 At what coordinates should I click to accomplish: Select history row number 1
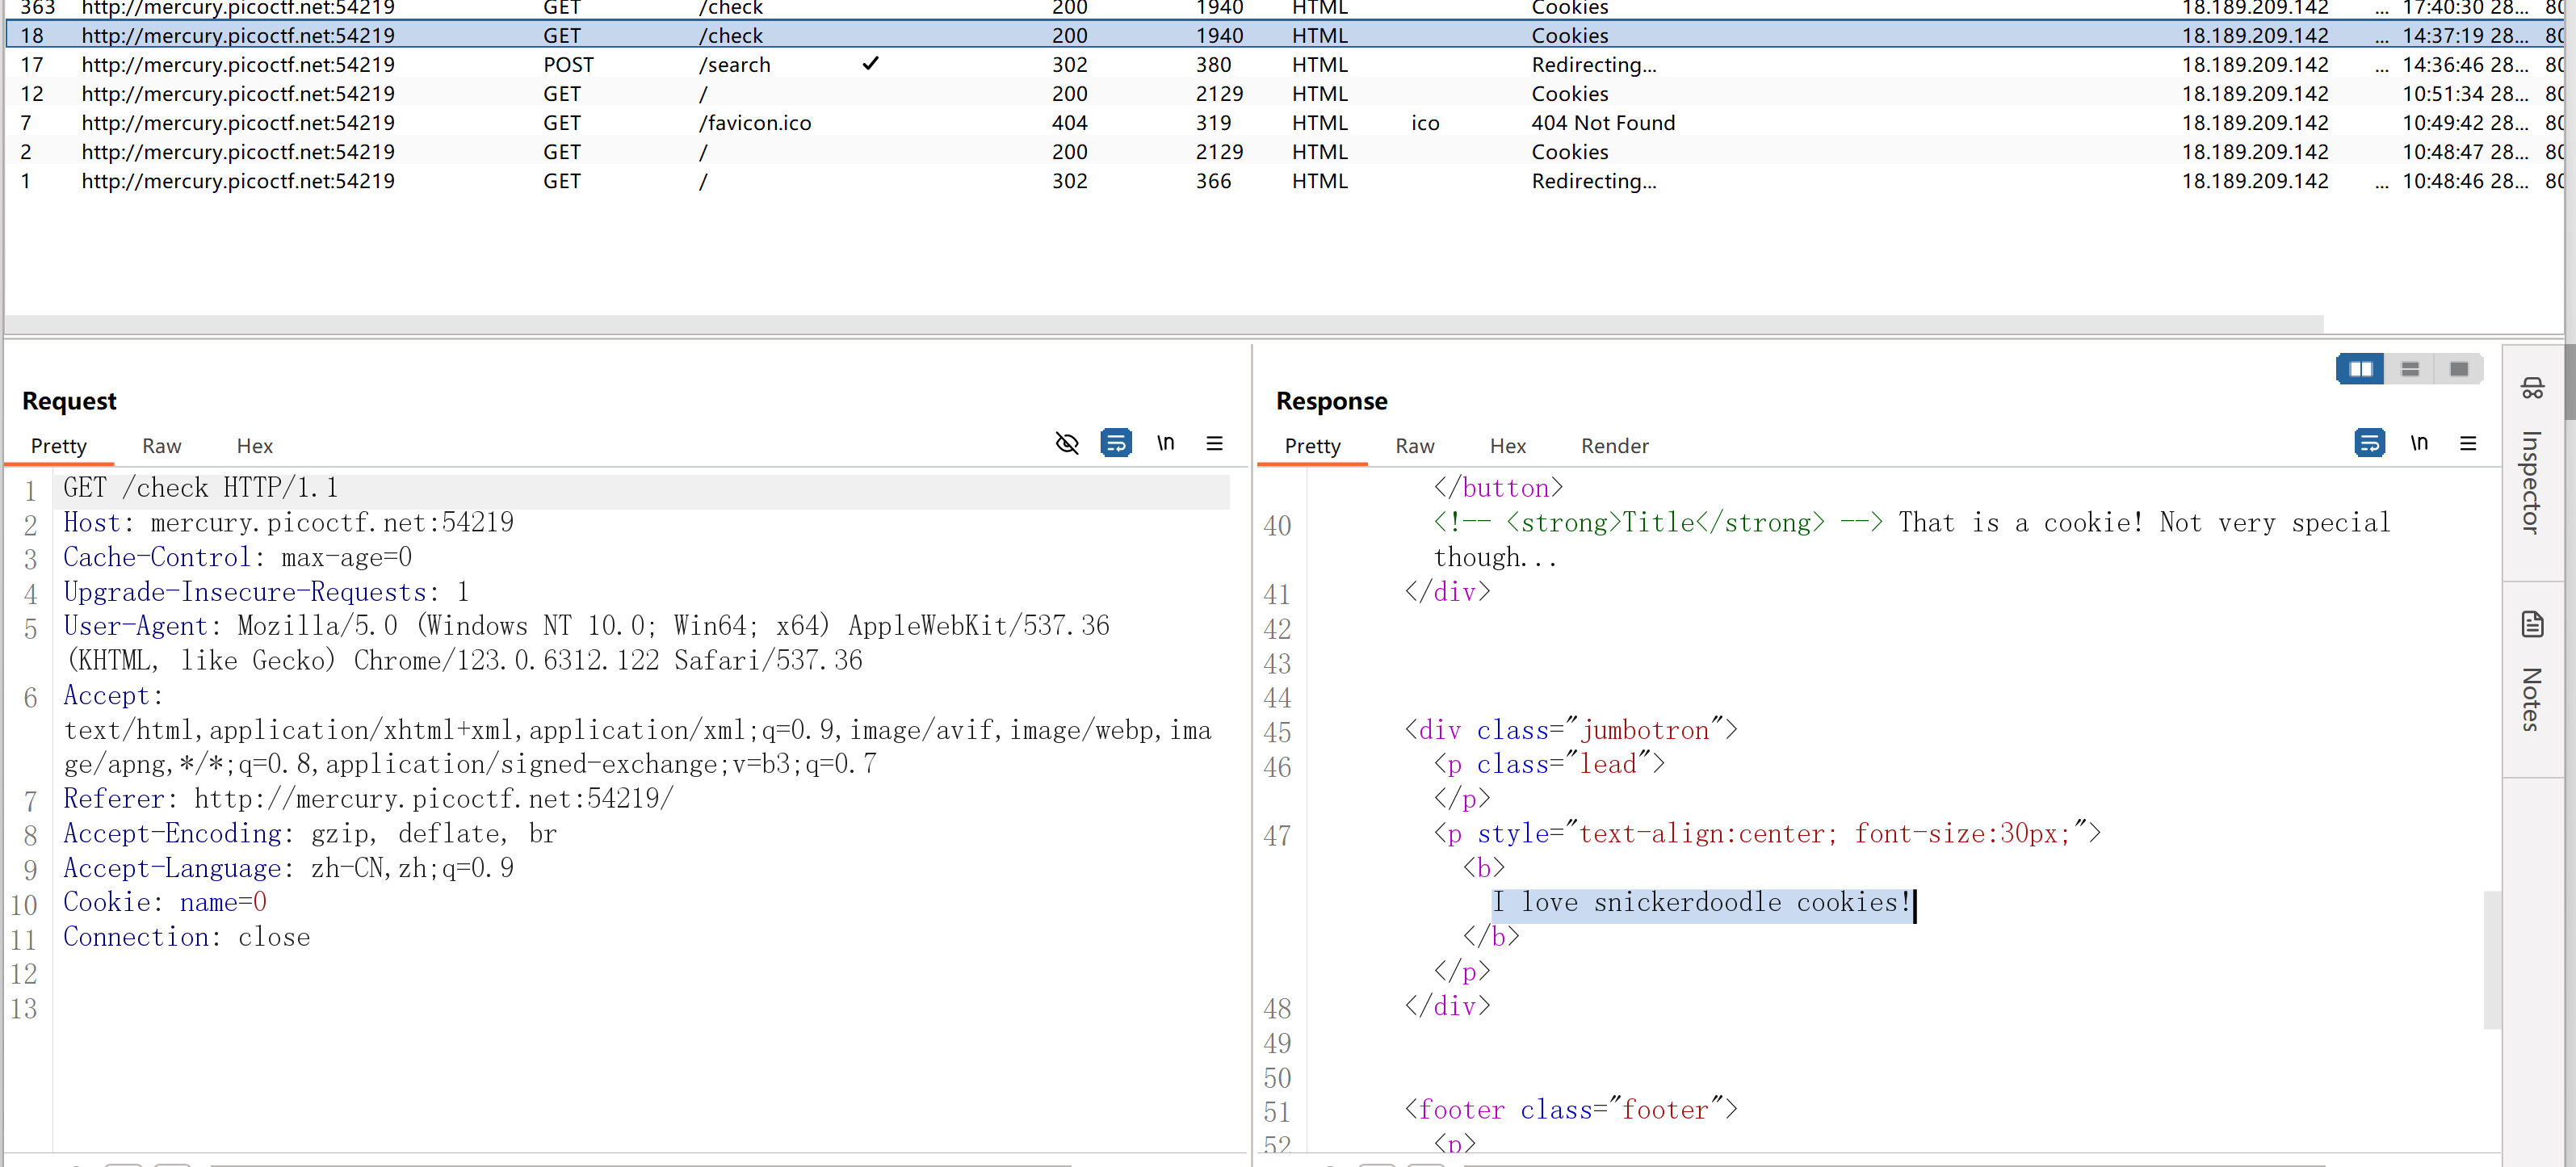(1284, 181)
